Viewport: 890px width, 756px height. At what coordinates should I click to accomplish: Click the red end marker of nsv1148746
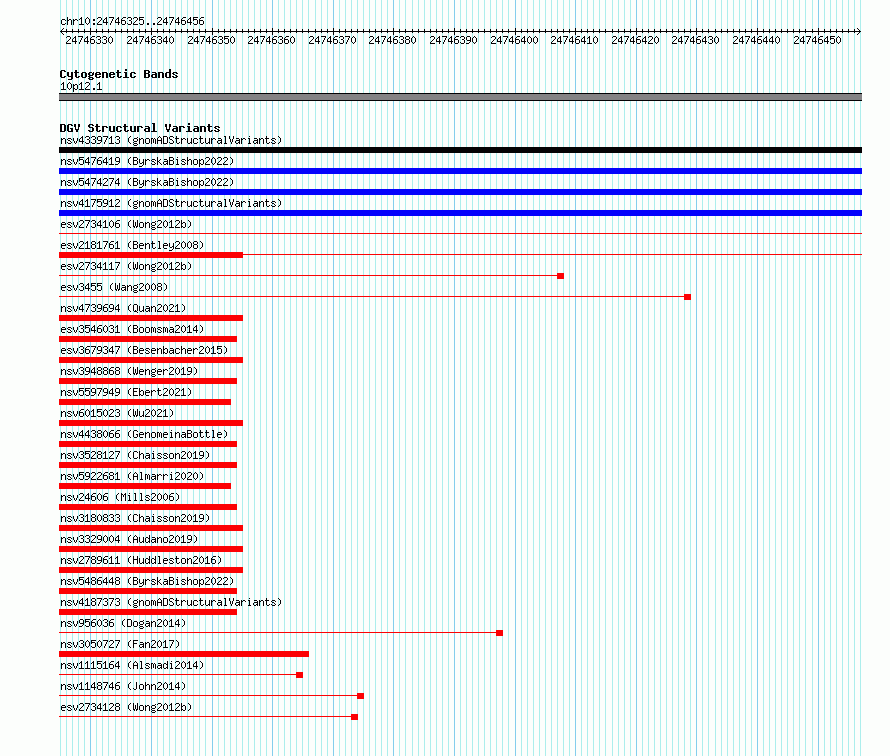pyautogui.click(x=360, y=696)
